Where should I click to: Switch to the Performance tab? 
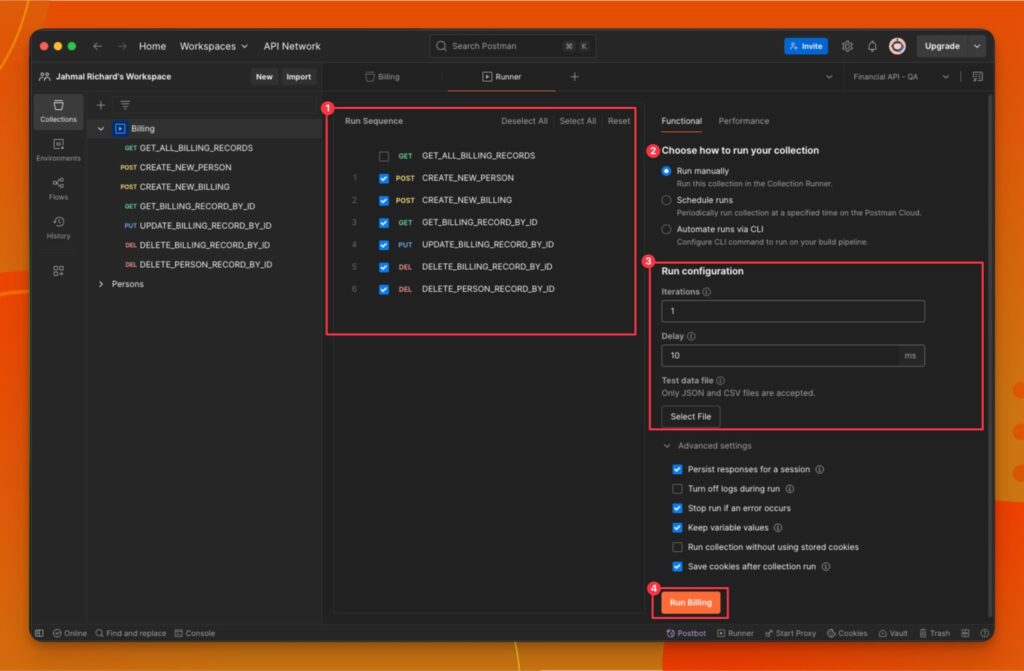(743, 122)
